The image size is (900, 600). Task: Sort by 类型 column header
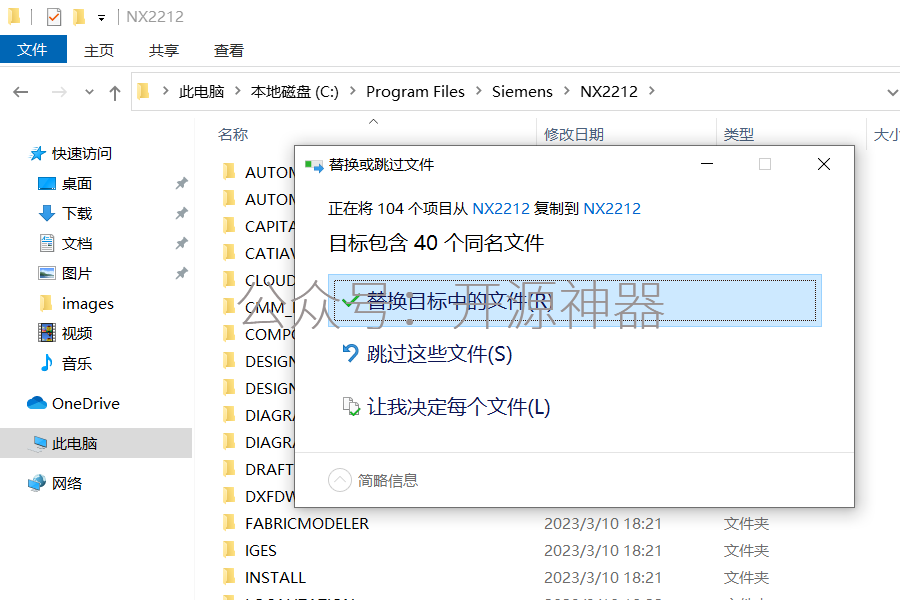739,134
